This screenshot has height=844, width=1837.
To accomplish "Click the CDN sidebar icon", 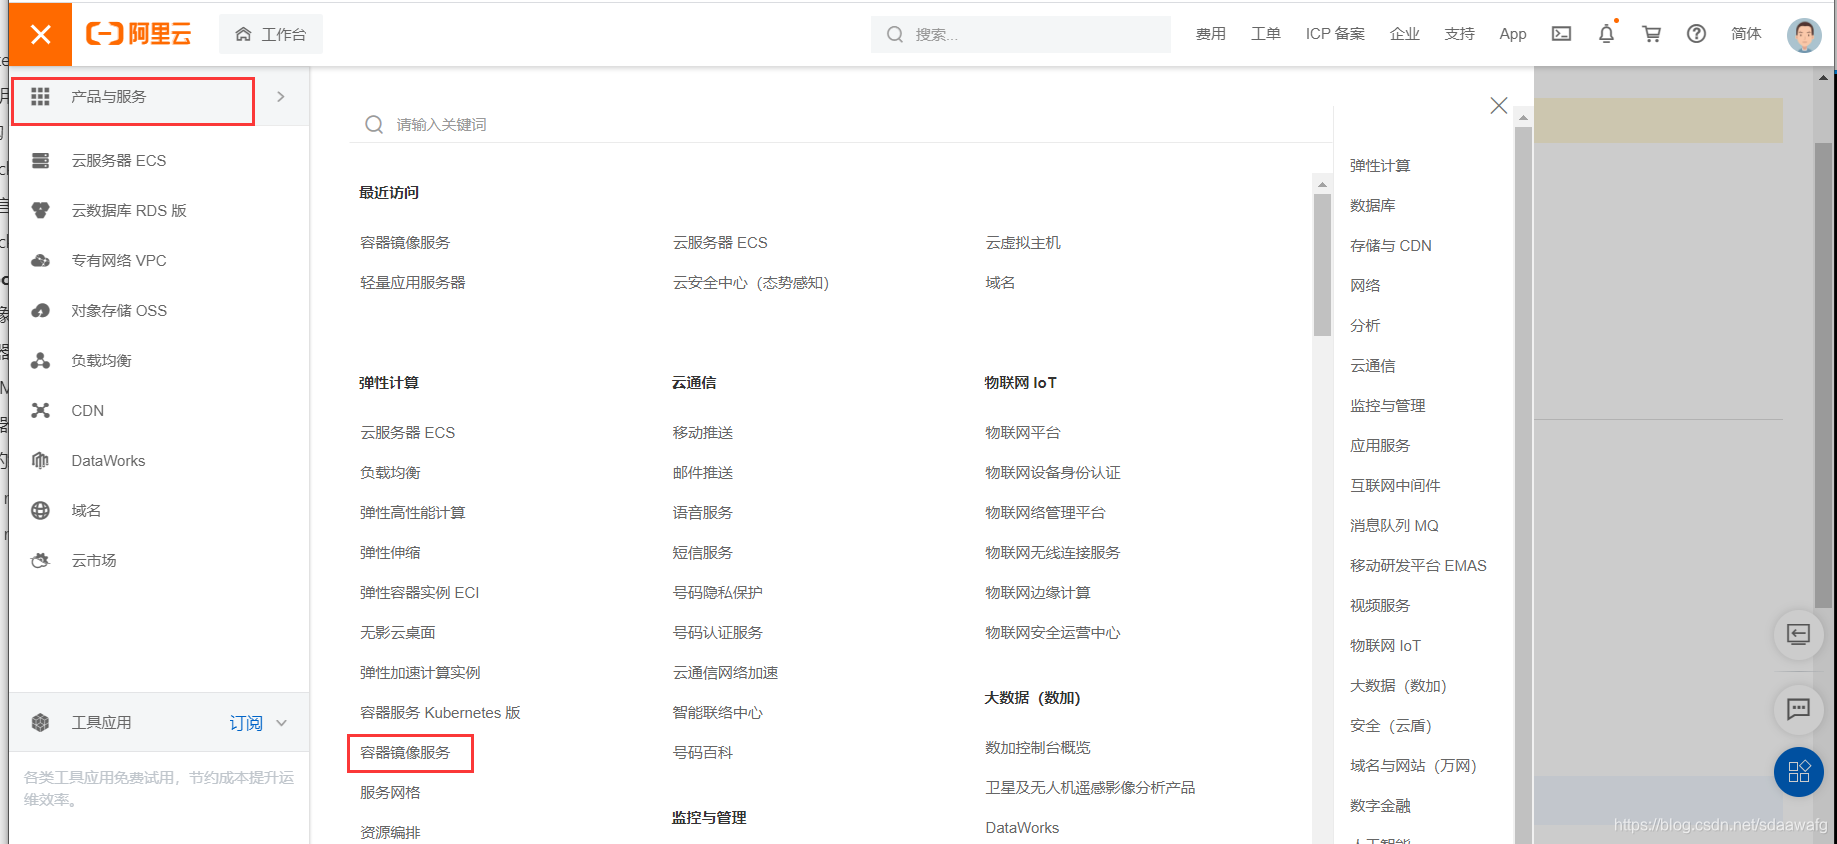I will coord(40,410).
